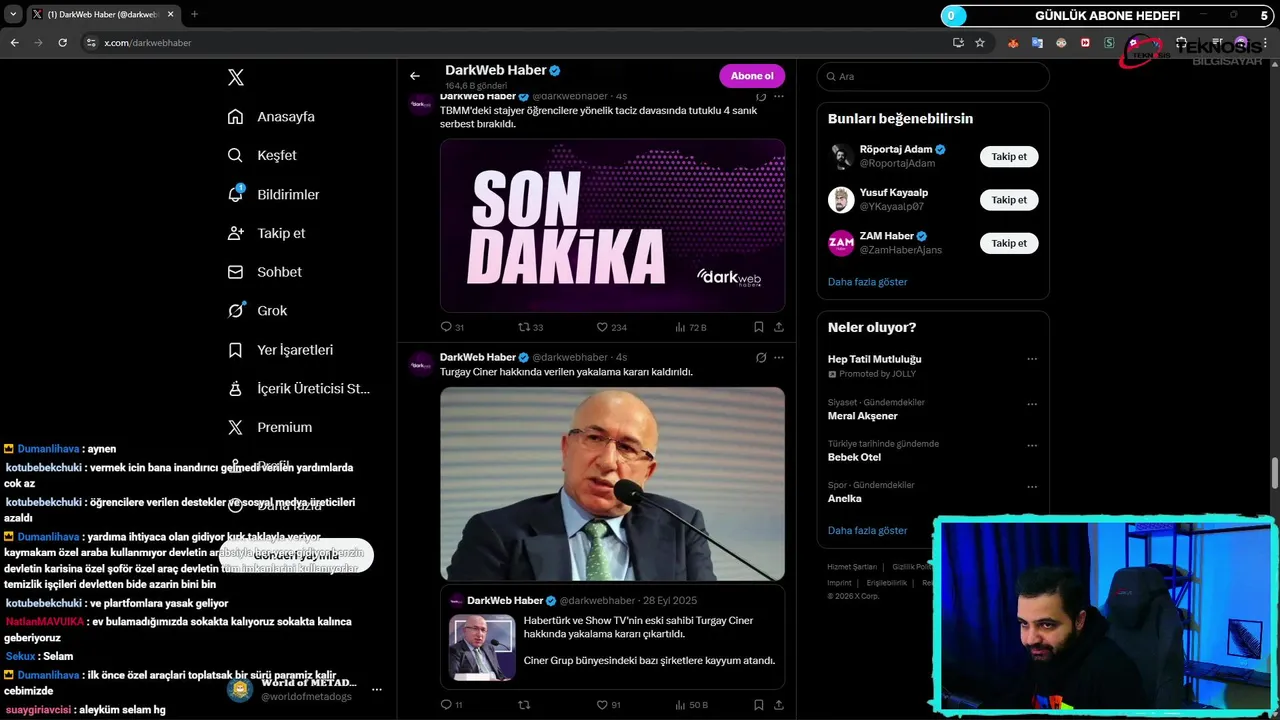Click back arrow on DarkWeb Haber profile
This screenshot has height=720, width=1280.
point(415,76)
